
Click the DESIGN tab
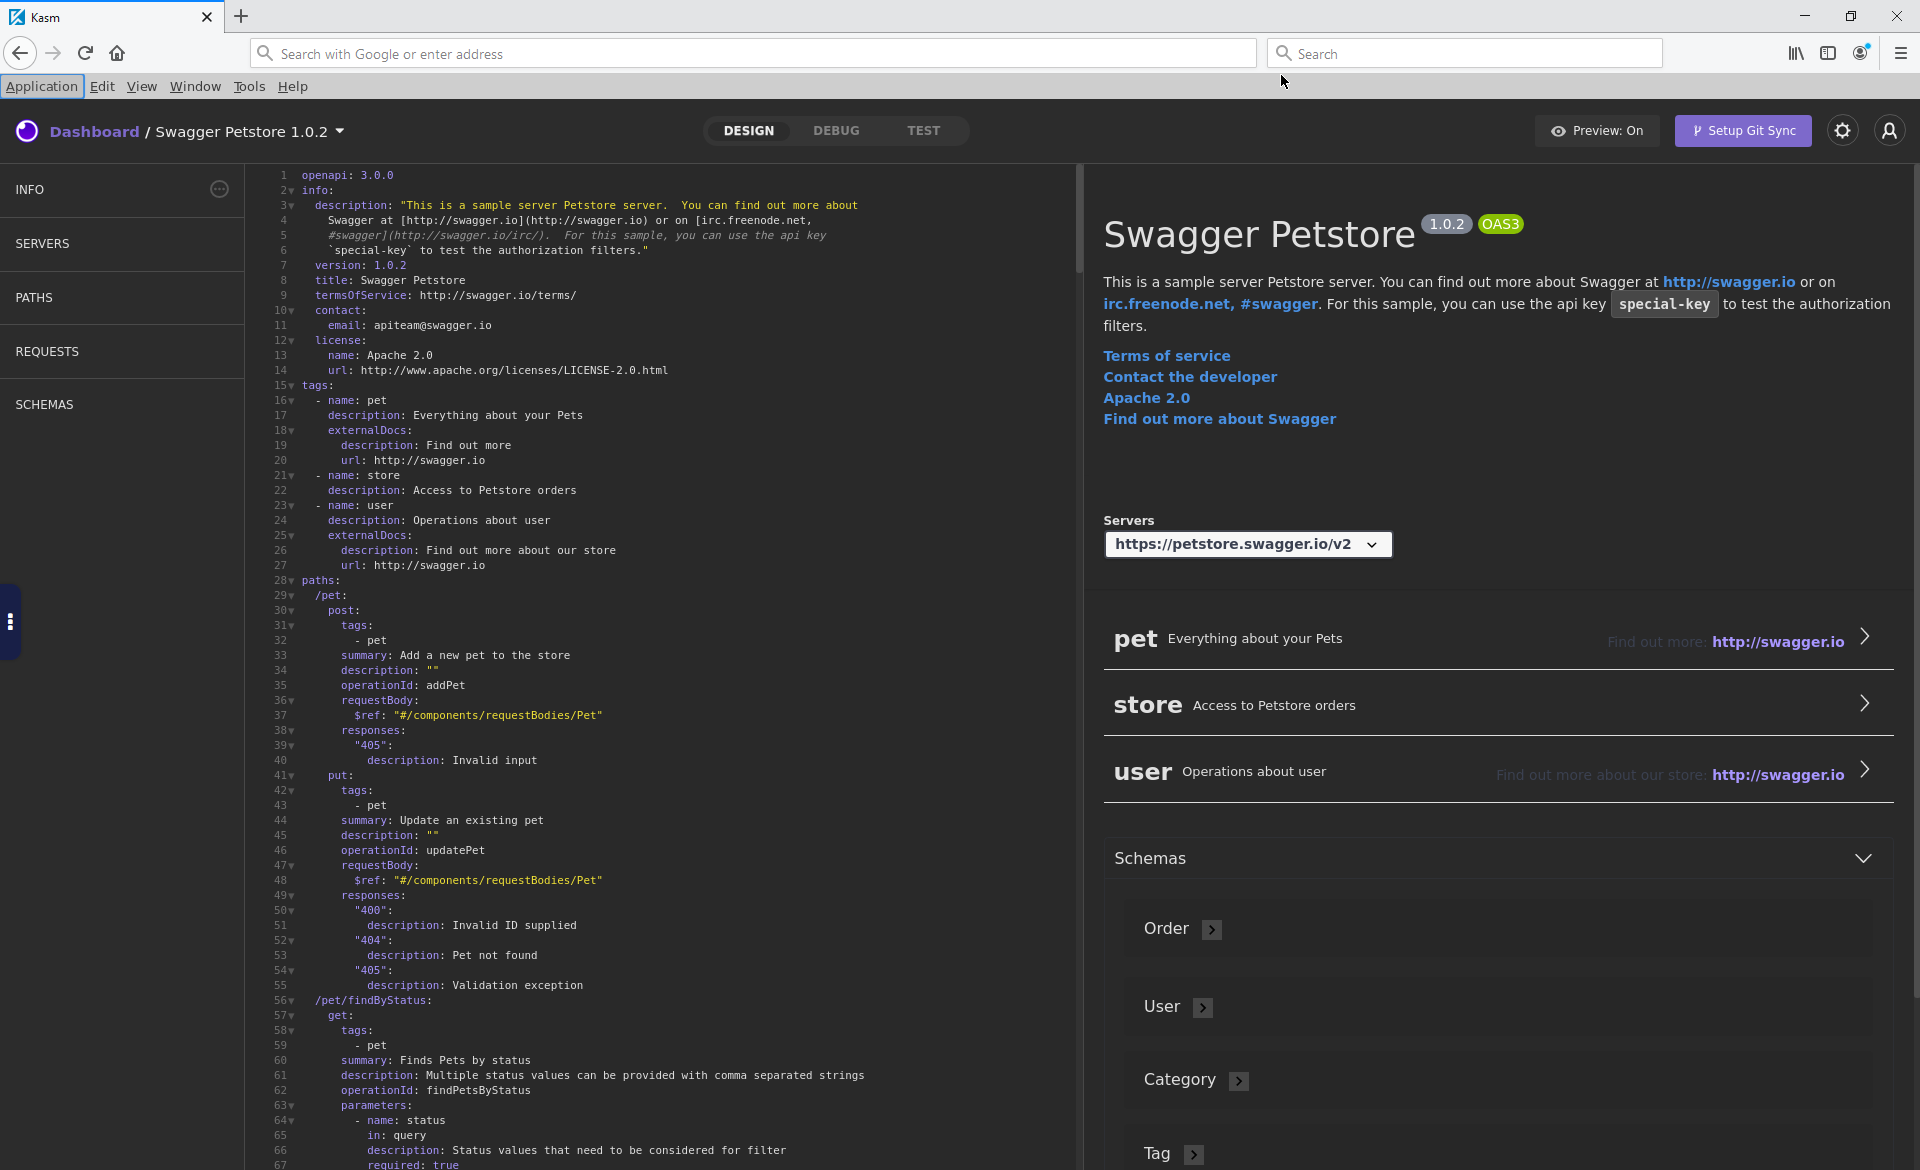(x=749, y=130)
